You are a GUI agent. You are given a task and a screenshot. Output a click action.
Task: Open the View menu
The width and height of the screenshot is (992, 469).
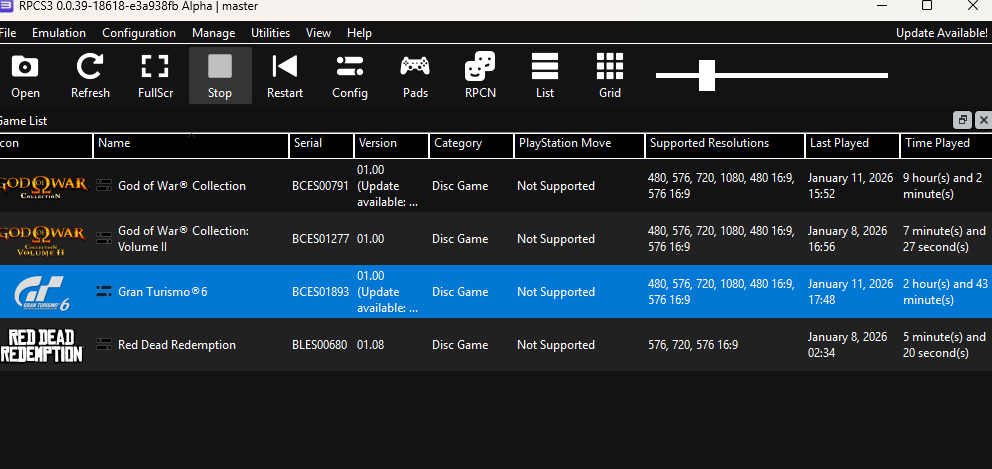(x=318, y=33)
